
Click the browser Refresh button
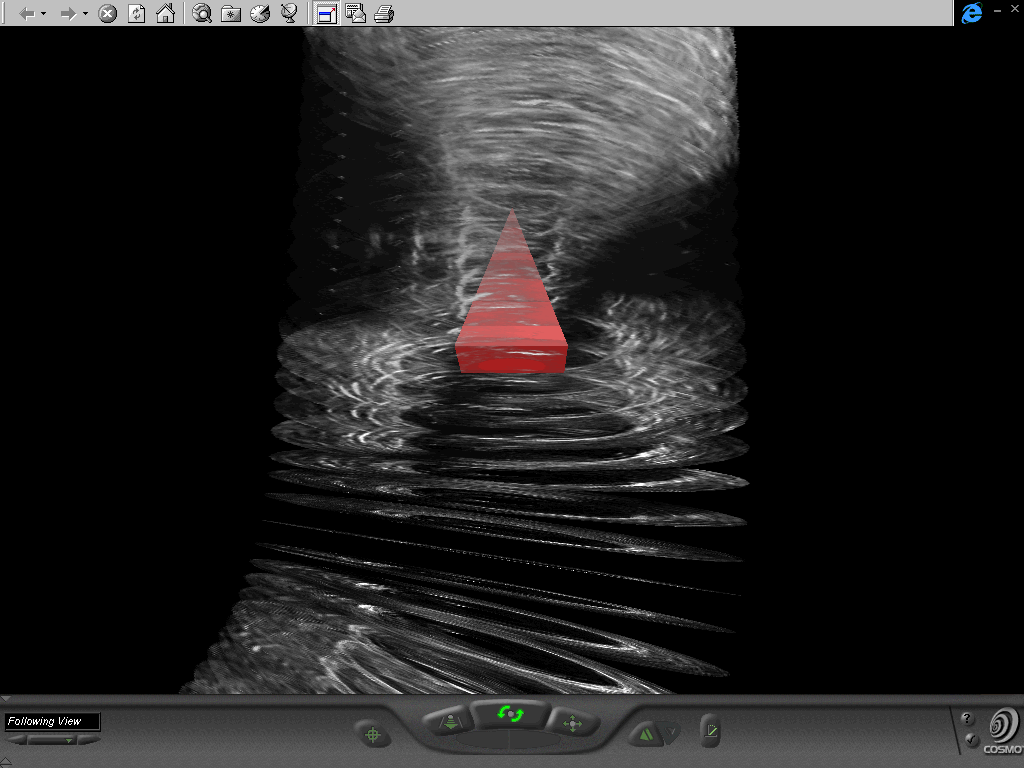137,14
